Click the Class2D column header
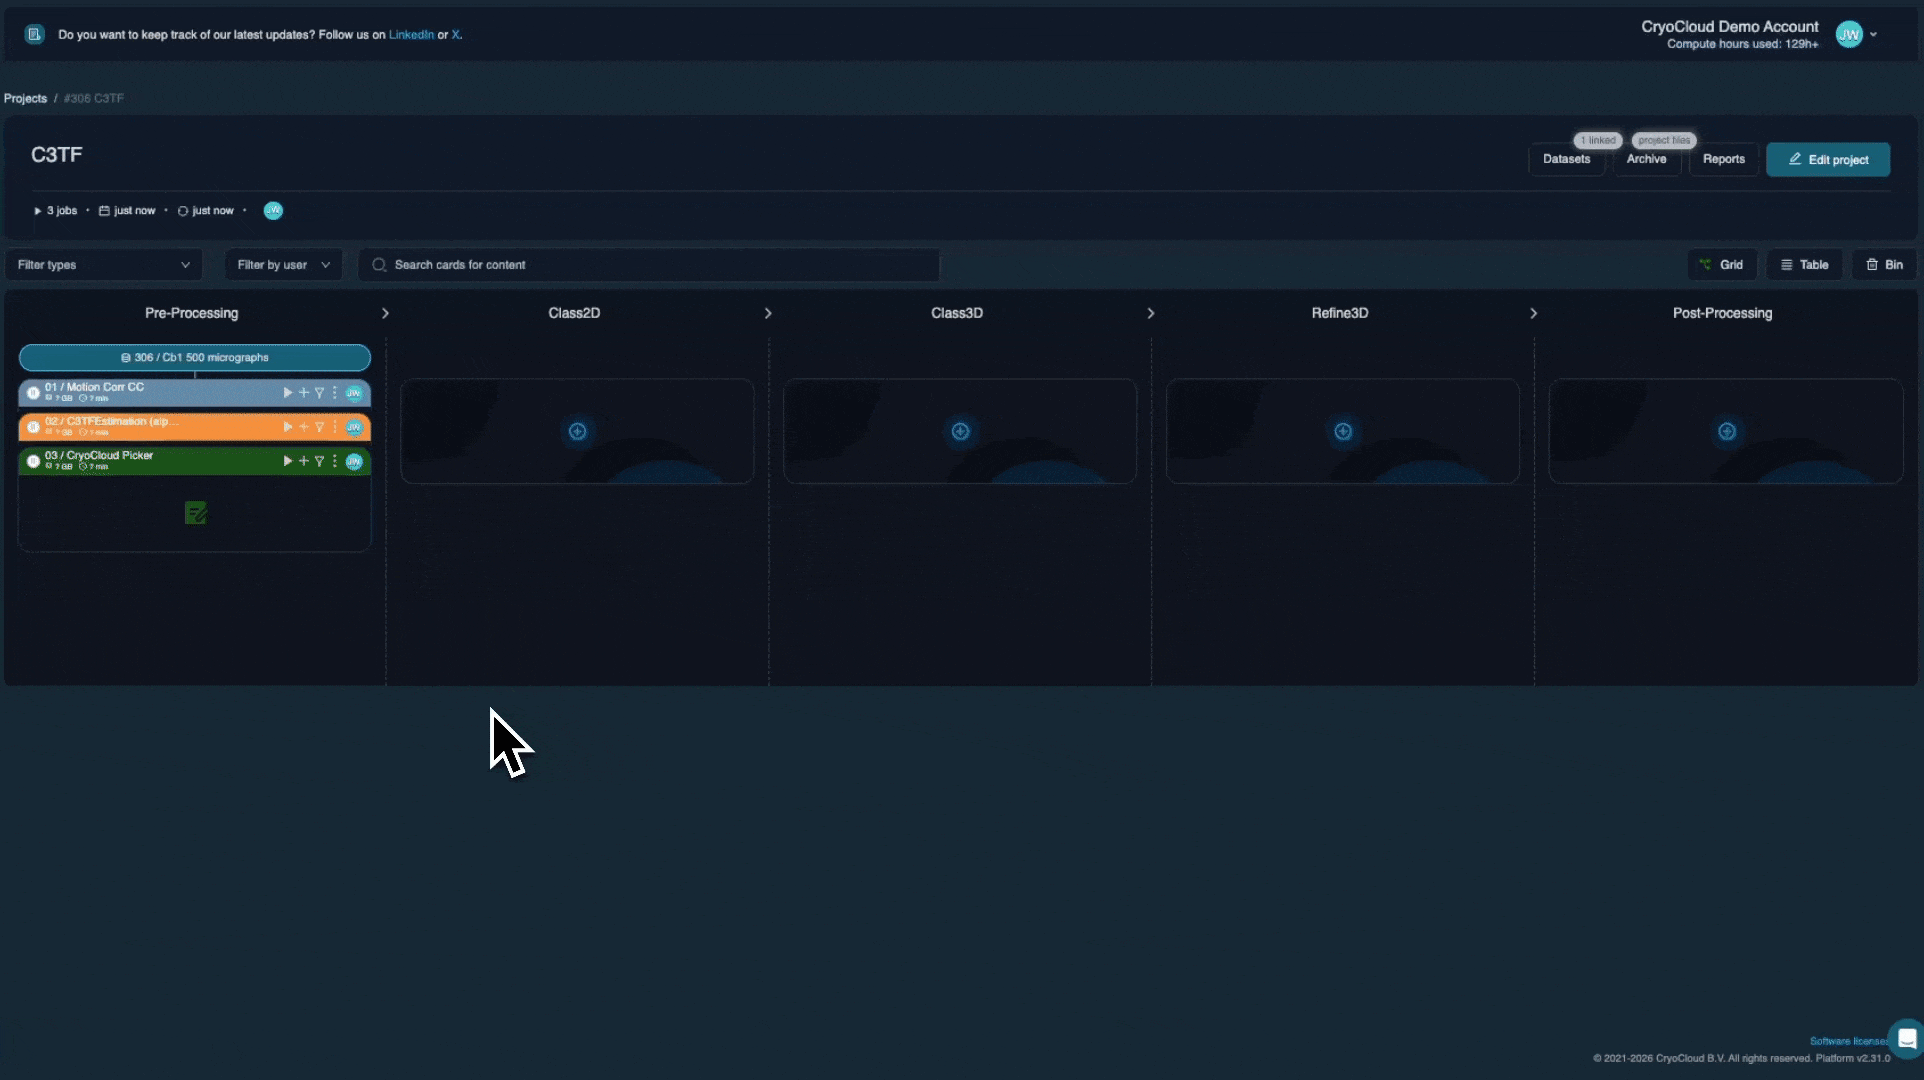Image resolution: width=1924 pixels, height=1080 pixels. click(574, 313)
